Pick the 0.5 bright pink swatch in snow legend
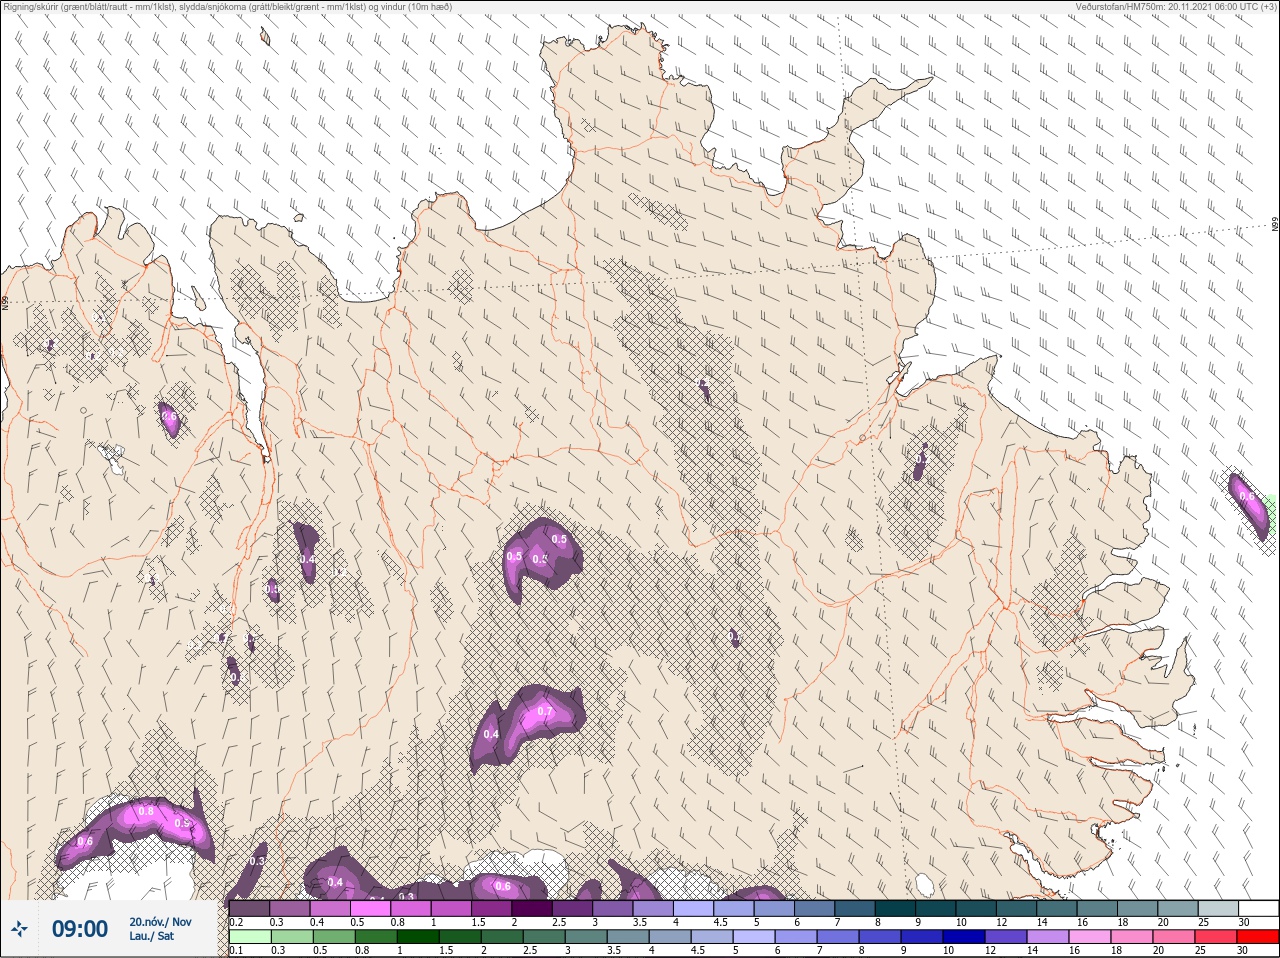The height and width of the screenshot is (958, 1280). tap(371, 908)
